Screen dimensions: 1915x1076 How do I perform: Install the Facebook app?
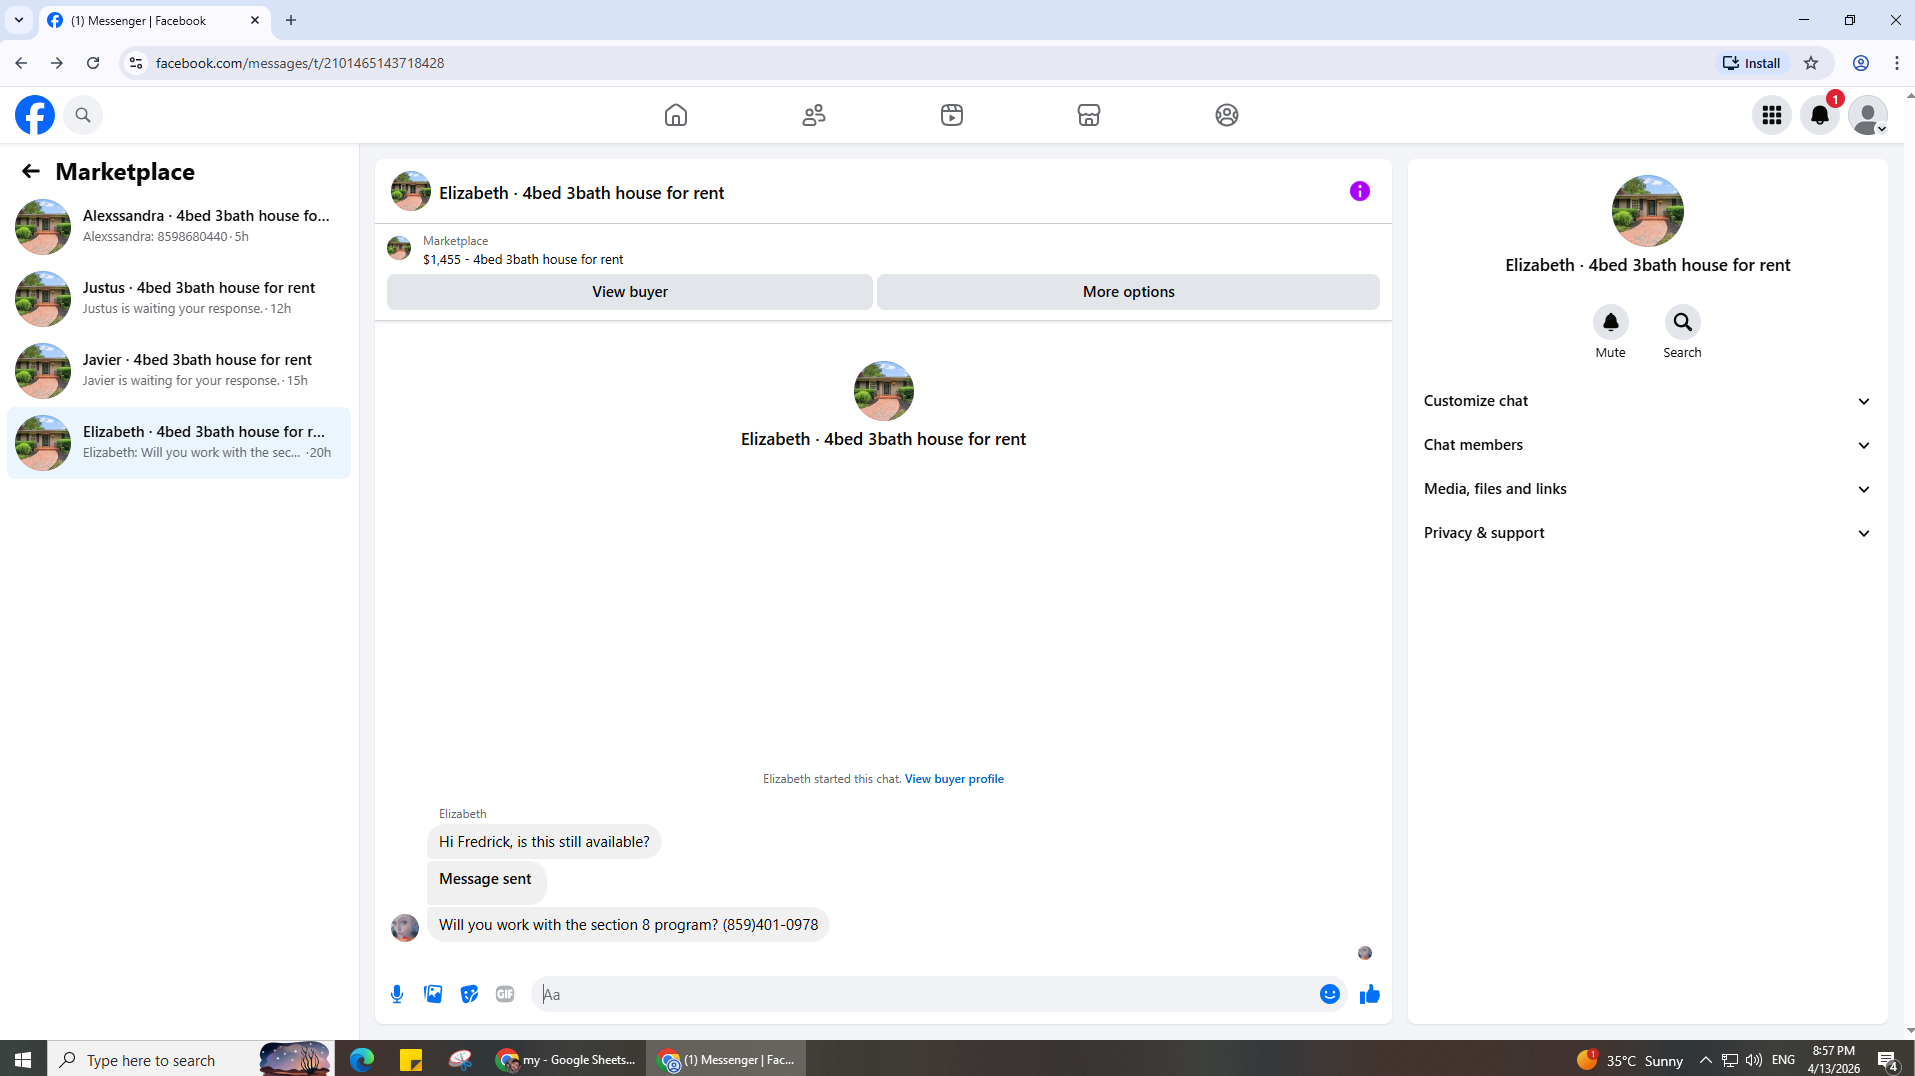click(1752, 63)
